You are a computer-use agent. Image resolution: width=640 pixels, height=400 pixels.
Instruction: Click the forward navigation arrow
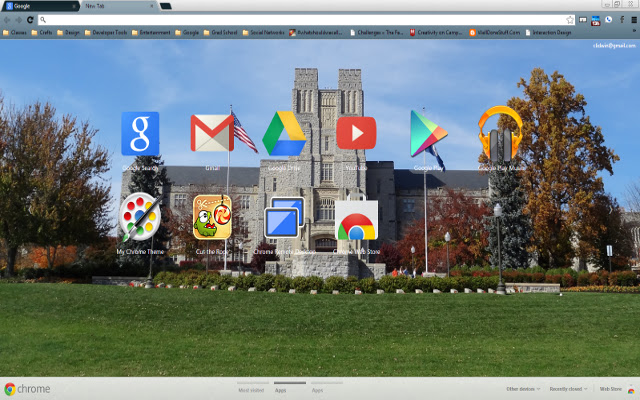(18, 20)
